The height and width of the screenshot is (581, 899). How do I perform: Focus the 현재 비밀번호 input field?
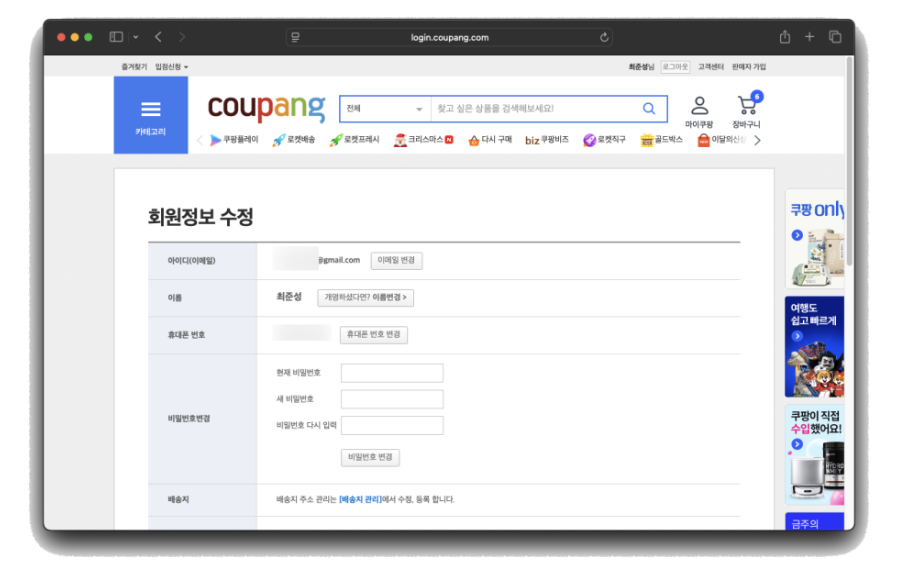(x=391, y=373)
